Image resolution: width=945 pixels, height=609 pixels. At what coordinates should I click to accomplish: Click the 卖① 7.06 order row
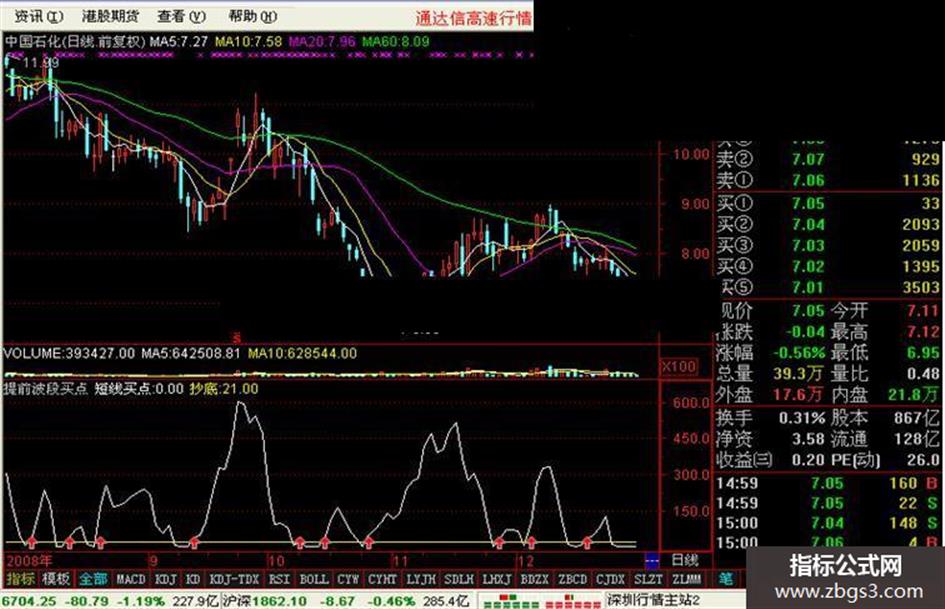point(828,180)
